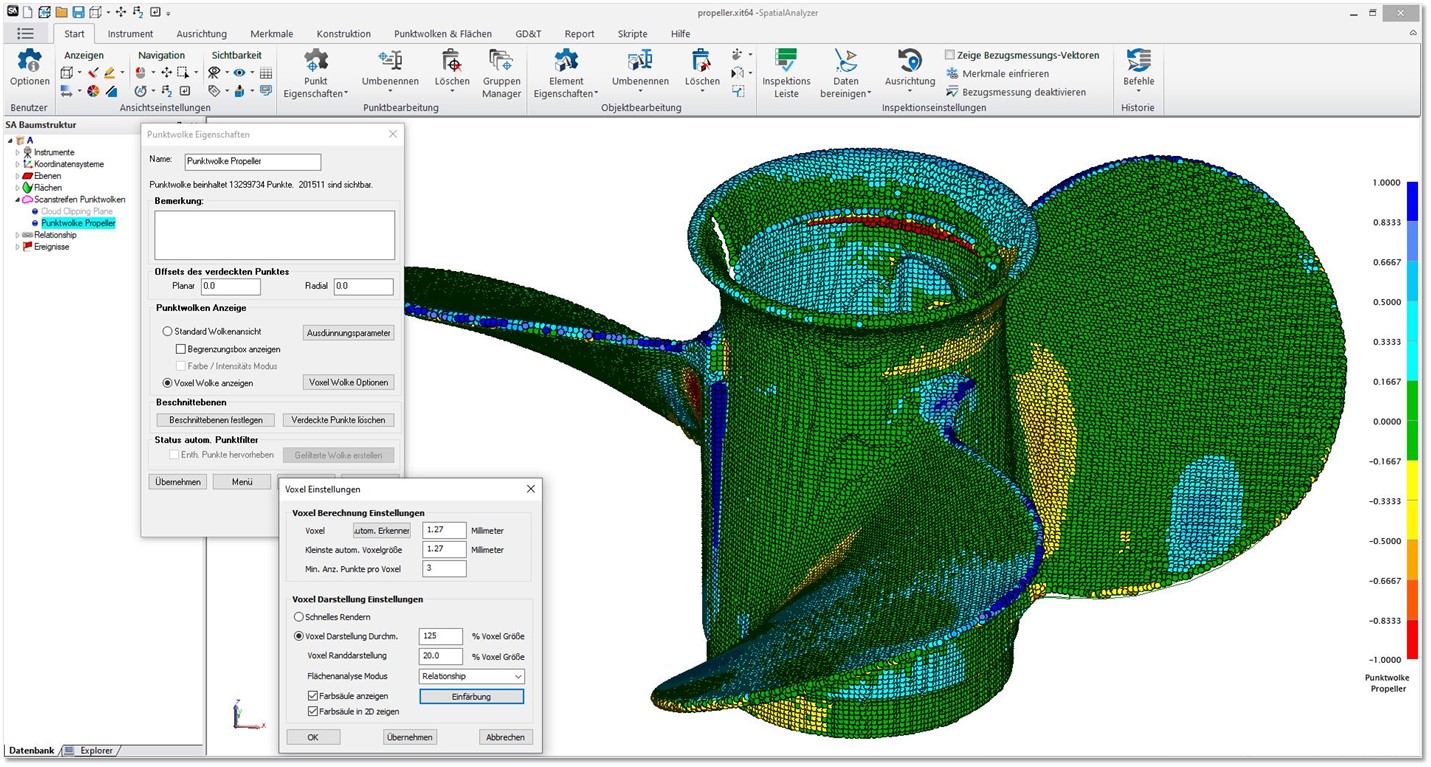This screenshot has height=767, width=1431.
Task: Expand the Instrumente node in SA Baumstruktur
Action: click(17, 152)
